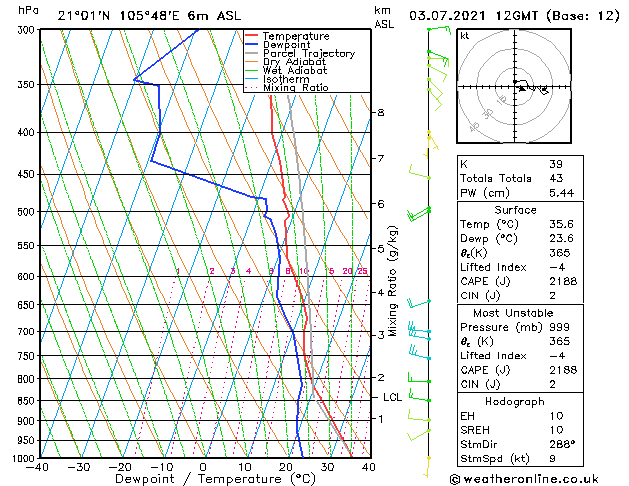Viewport: 629px width, 486px height.
Task: Click the Dewpoint / Temperature (°C) axis title
Action: point(215,479)
